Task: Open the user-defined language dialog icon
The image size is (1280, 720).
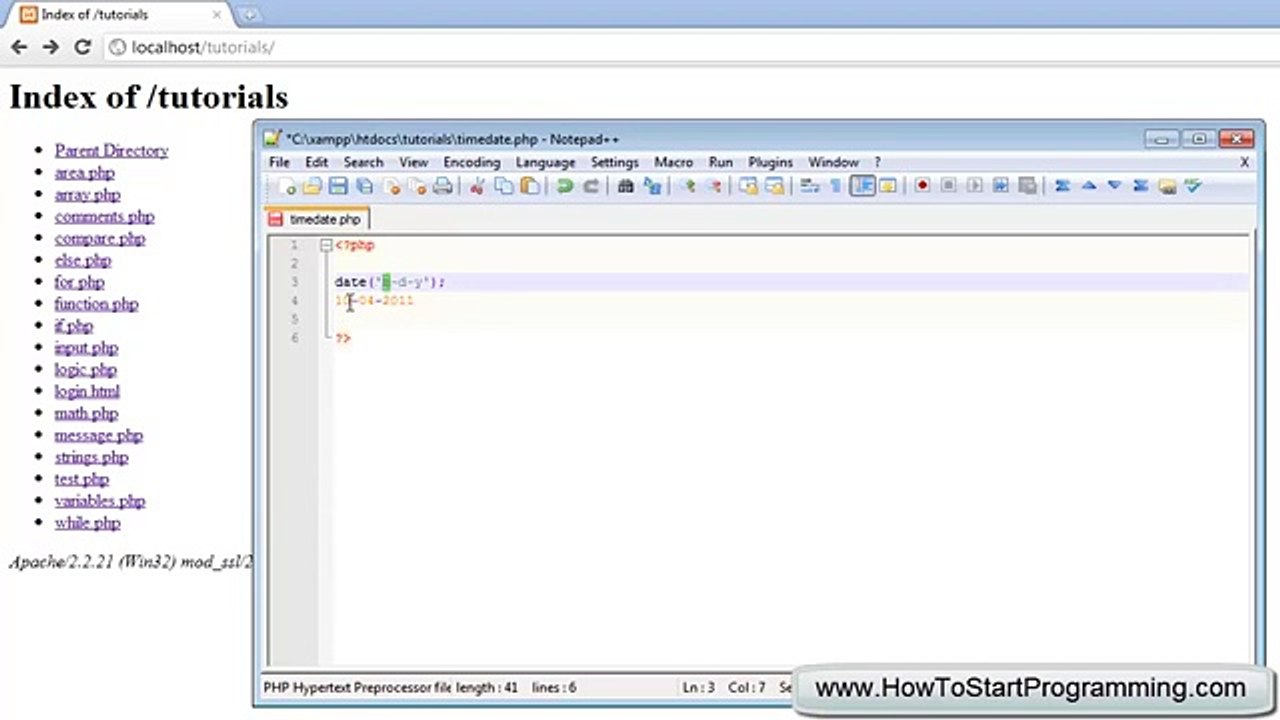Action: click(x=887, y=186)
